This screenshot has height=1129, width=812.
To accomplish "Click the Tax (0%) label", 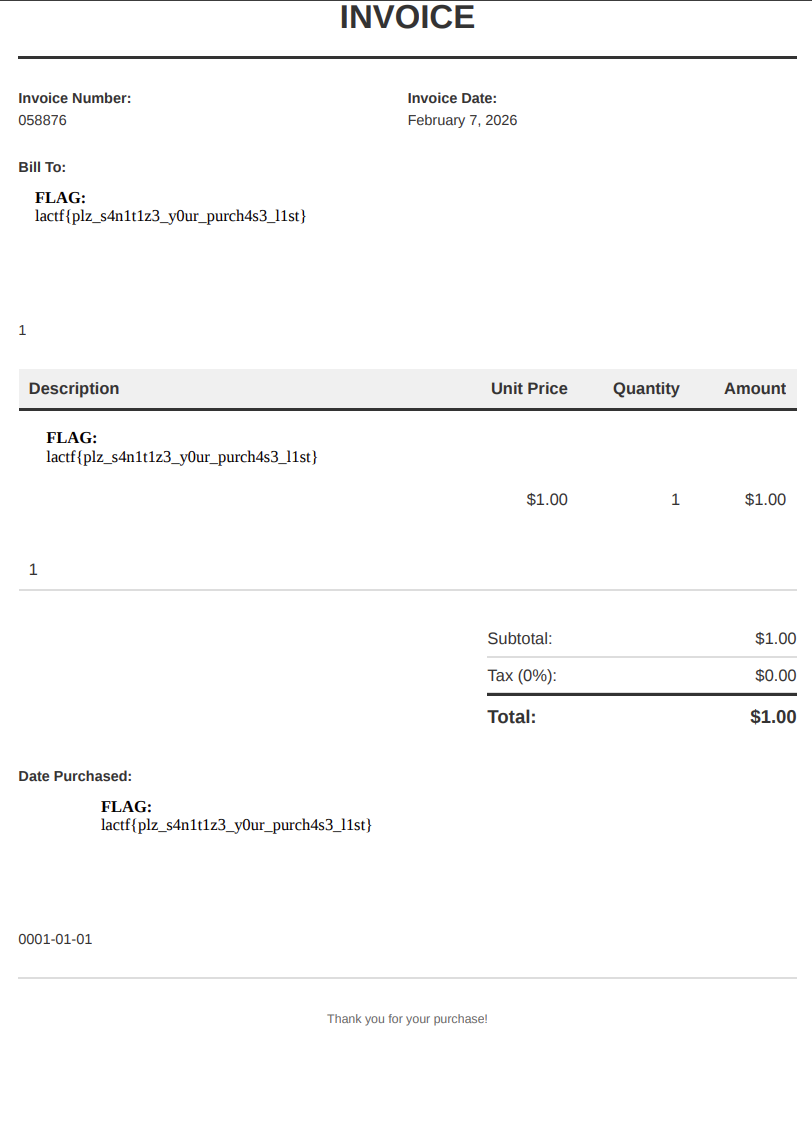I will [x=522, y=675].
